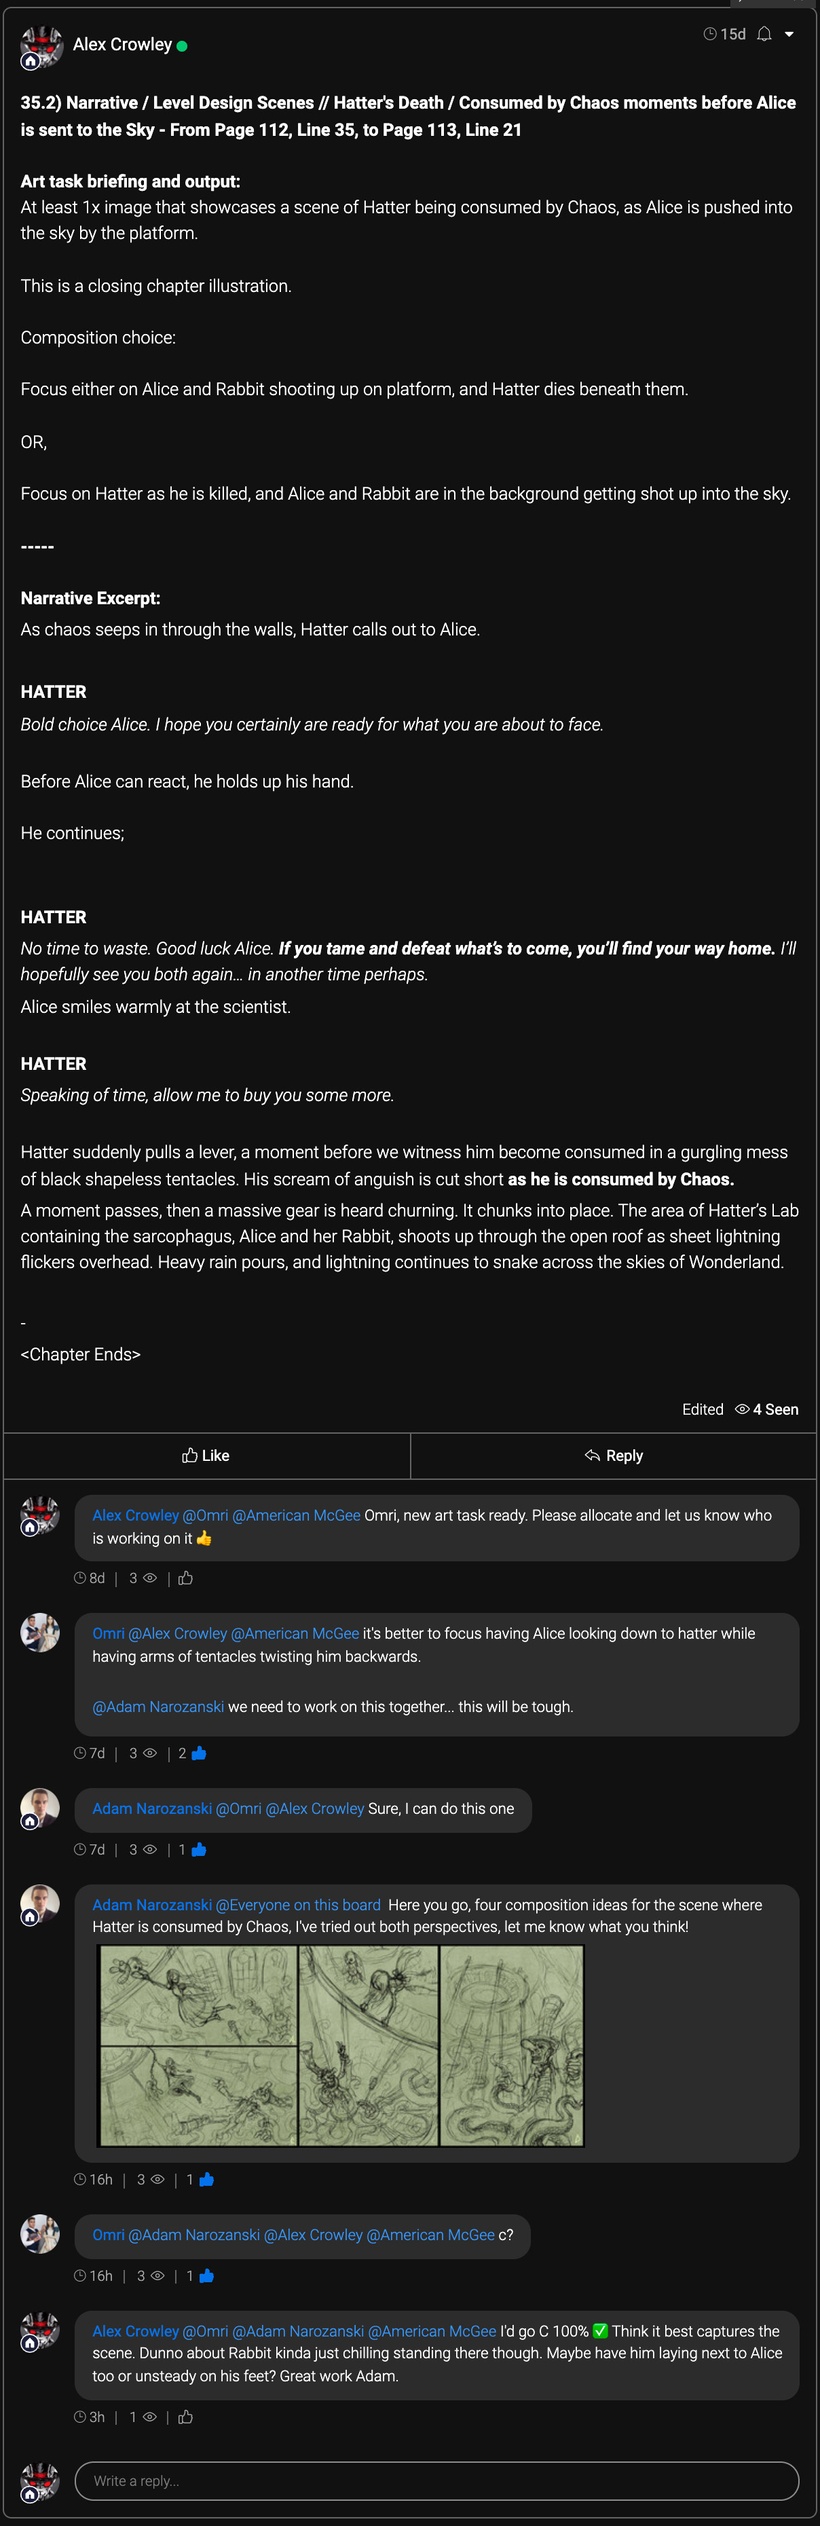Click Omri's avatar beside the "c?" comment
The image size is (820, 2526).
pos(40,2232)
